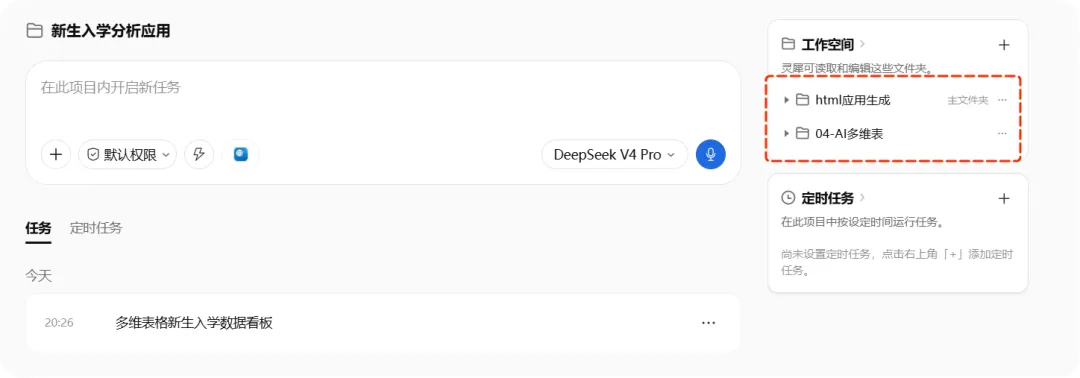Open more options for 04-AI多维表 folder
The image size is (1080, 378).
pos(1002,134)
